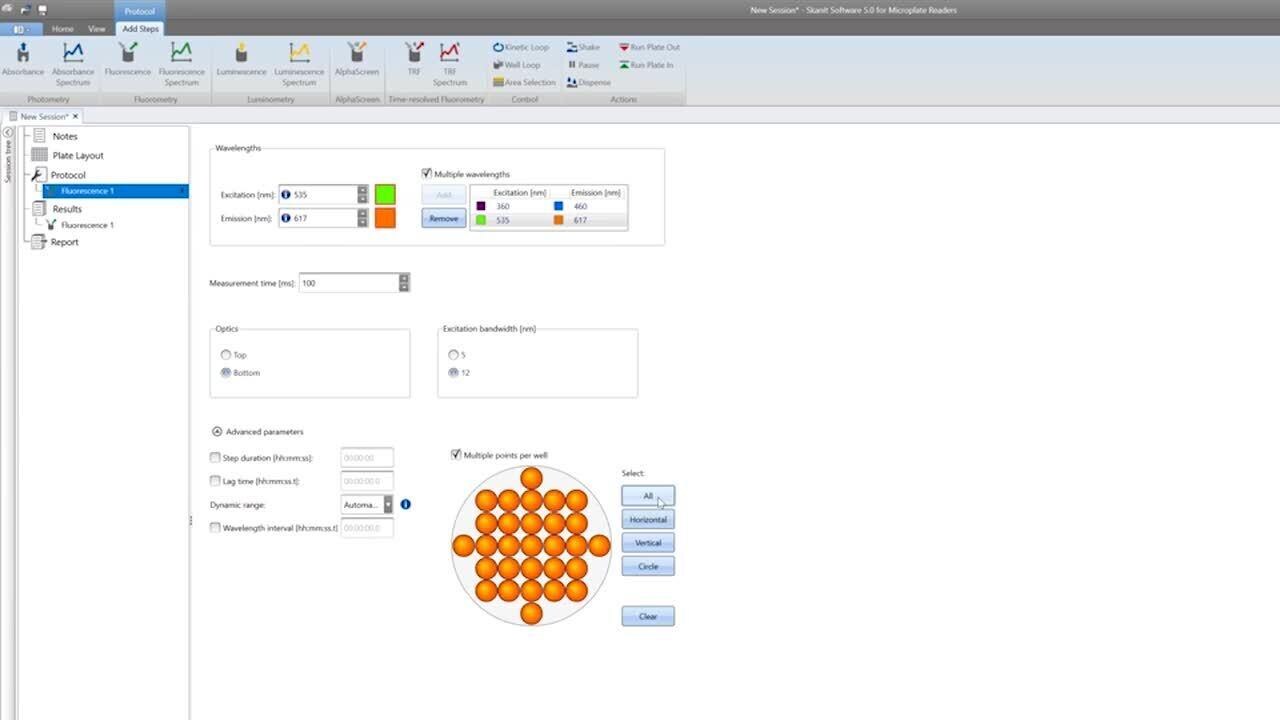The width and height of the screenshot is (1280, 720).
Task: Open the View ribbon tab
Action: pos(96,29)
